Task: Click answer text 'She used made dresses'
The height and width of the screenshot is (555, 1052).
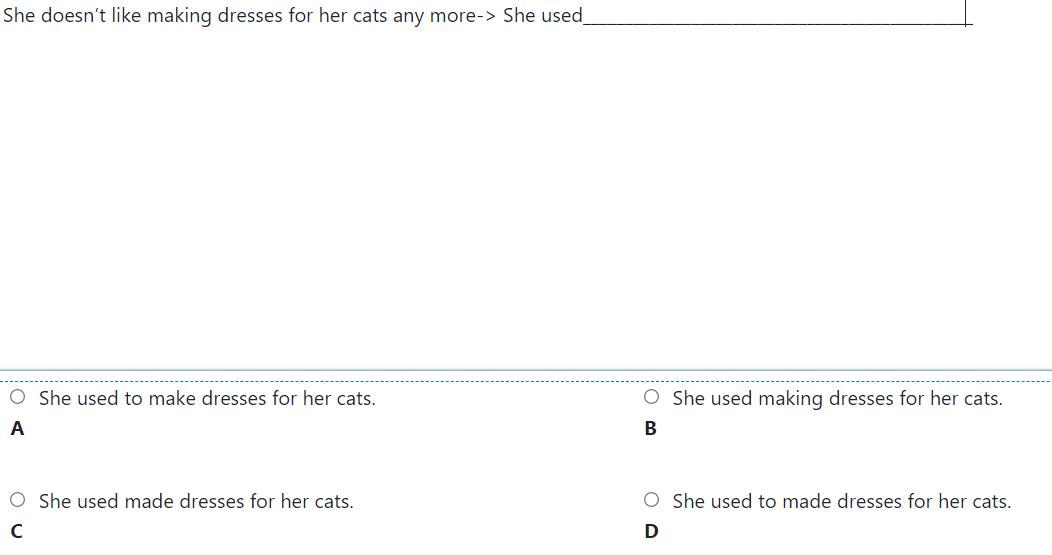Action: (196, 501)
